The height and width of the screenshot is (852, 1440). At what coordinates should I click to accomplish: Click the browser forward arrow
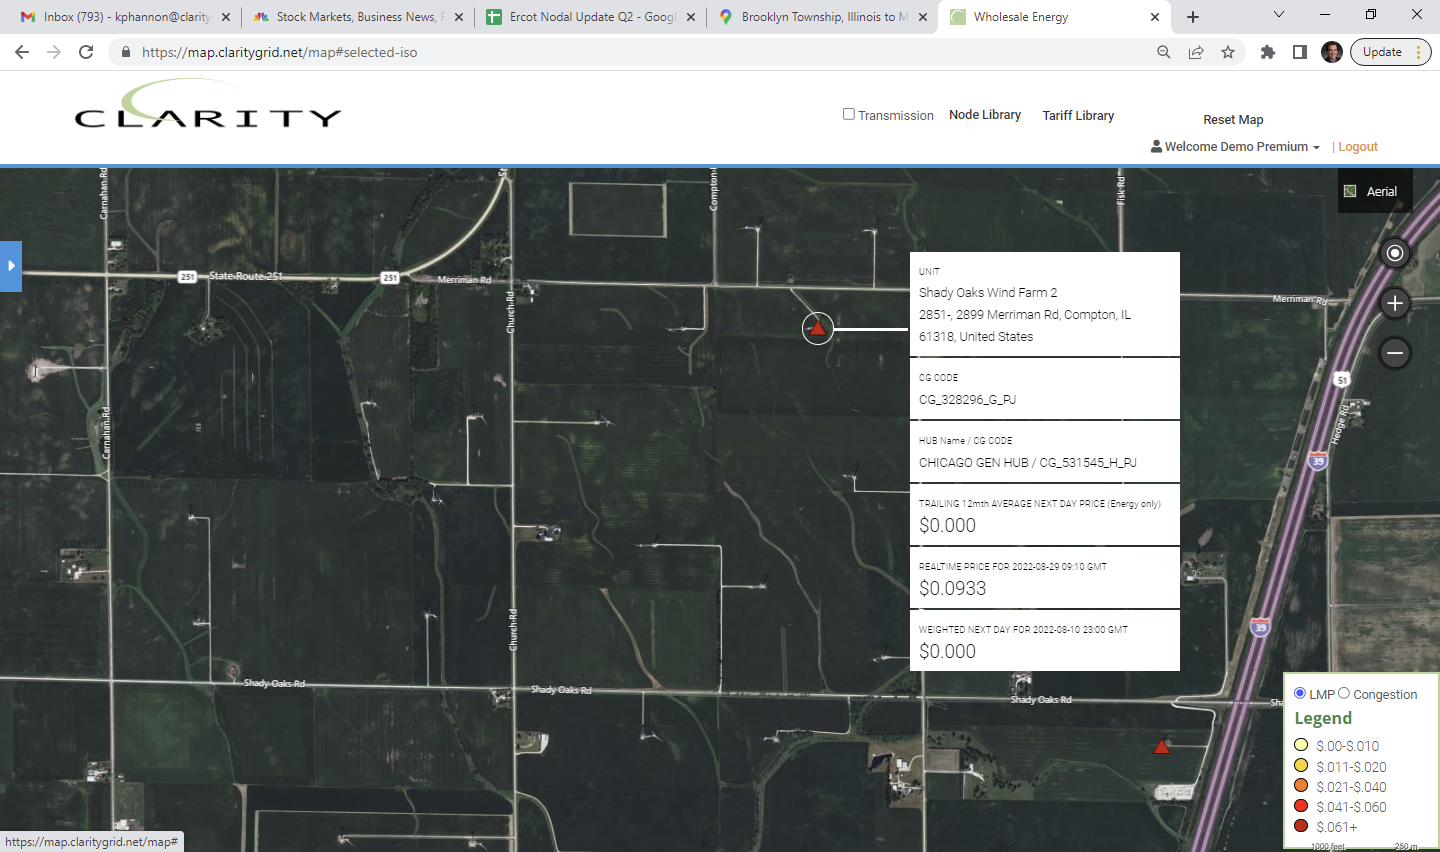54,52
